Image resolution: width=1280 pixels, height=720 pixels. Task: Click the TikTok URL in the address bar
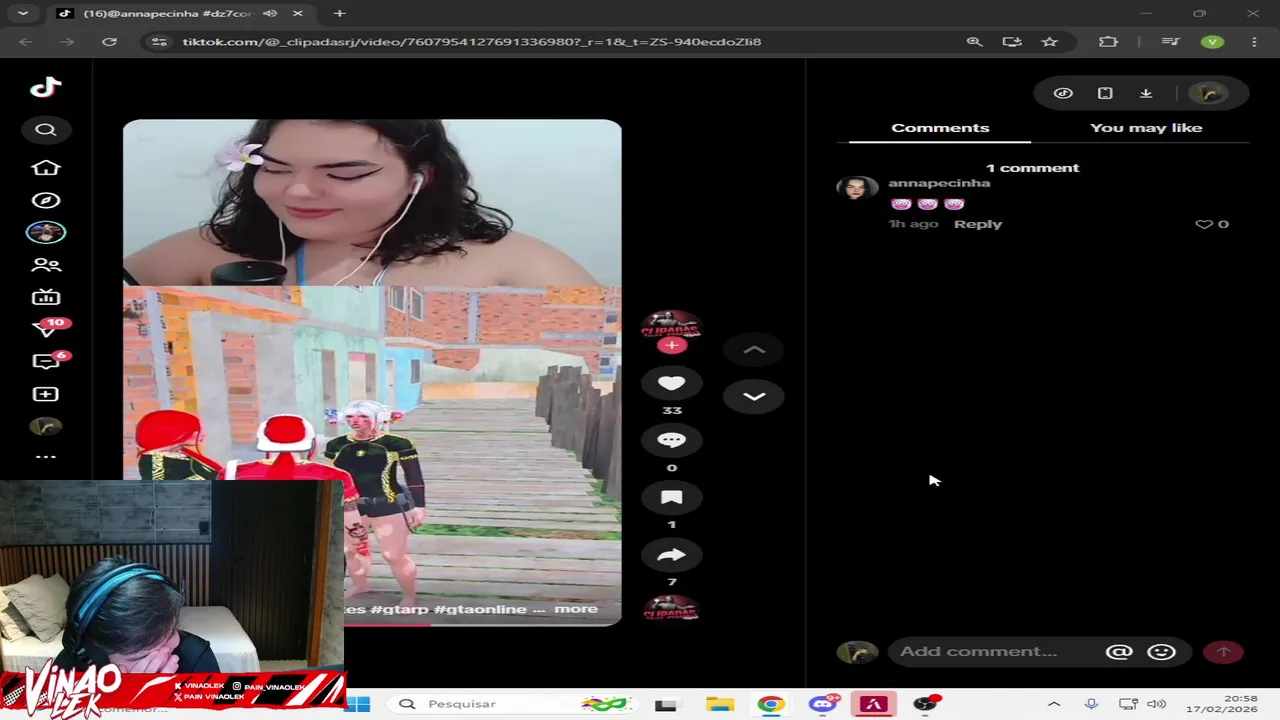471,42
